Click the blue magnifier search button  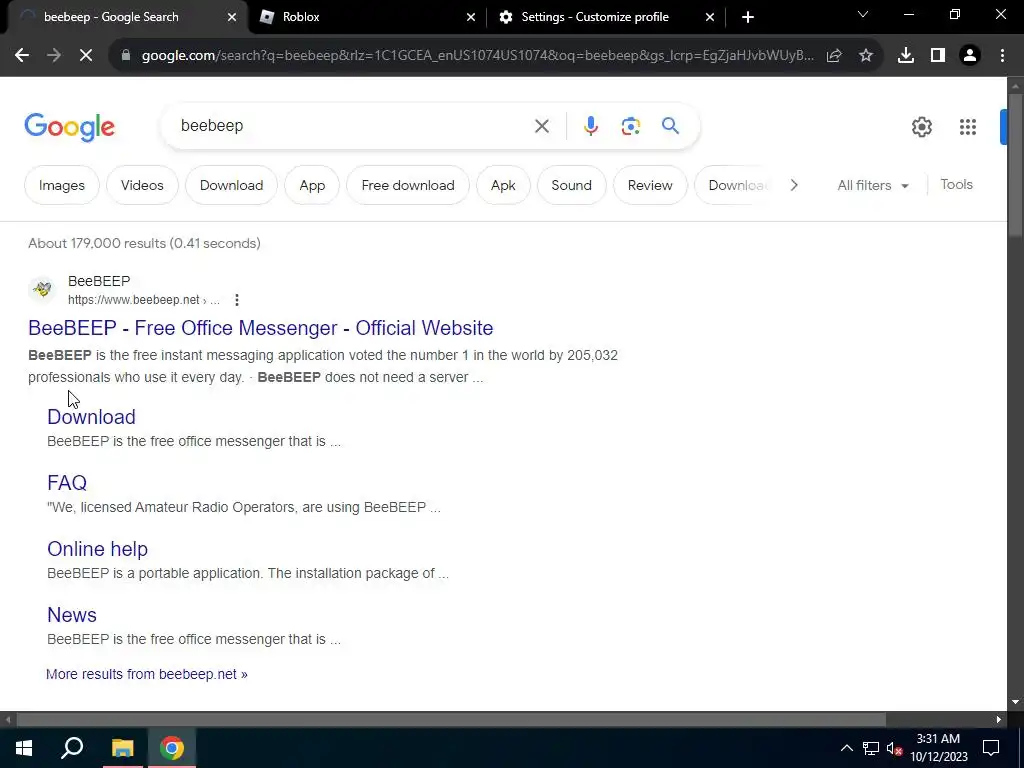(x=670, y=125)
